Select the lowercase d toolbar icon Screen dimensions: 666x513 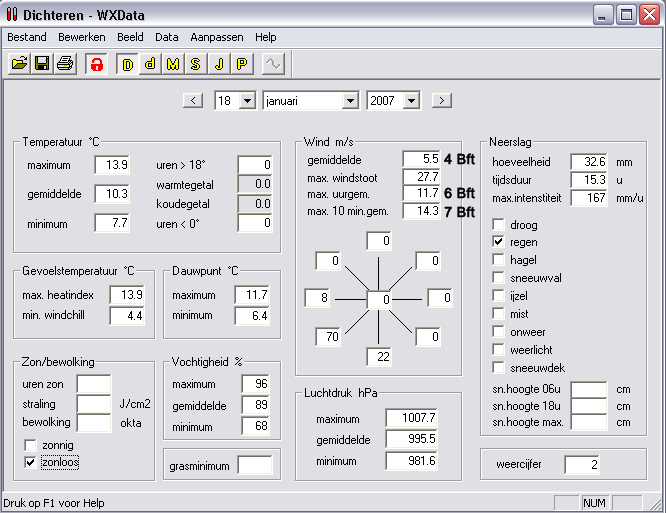click(150, 64)
